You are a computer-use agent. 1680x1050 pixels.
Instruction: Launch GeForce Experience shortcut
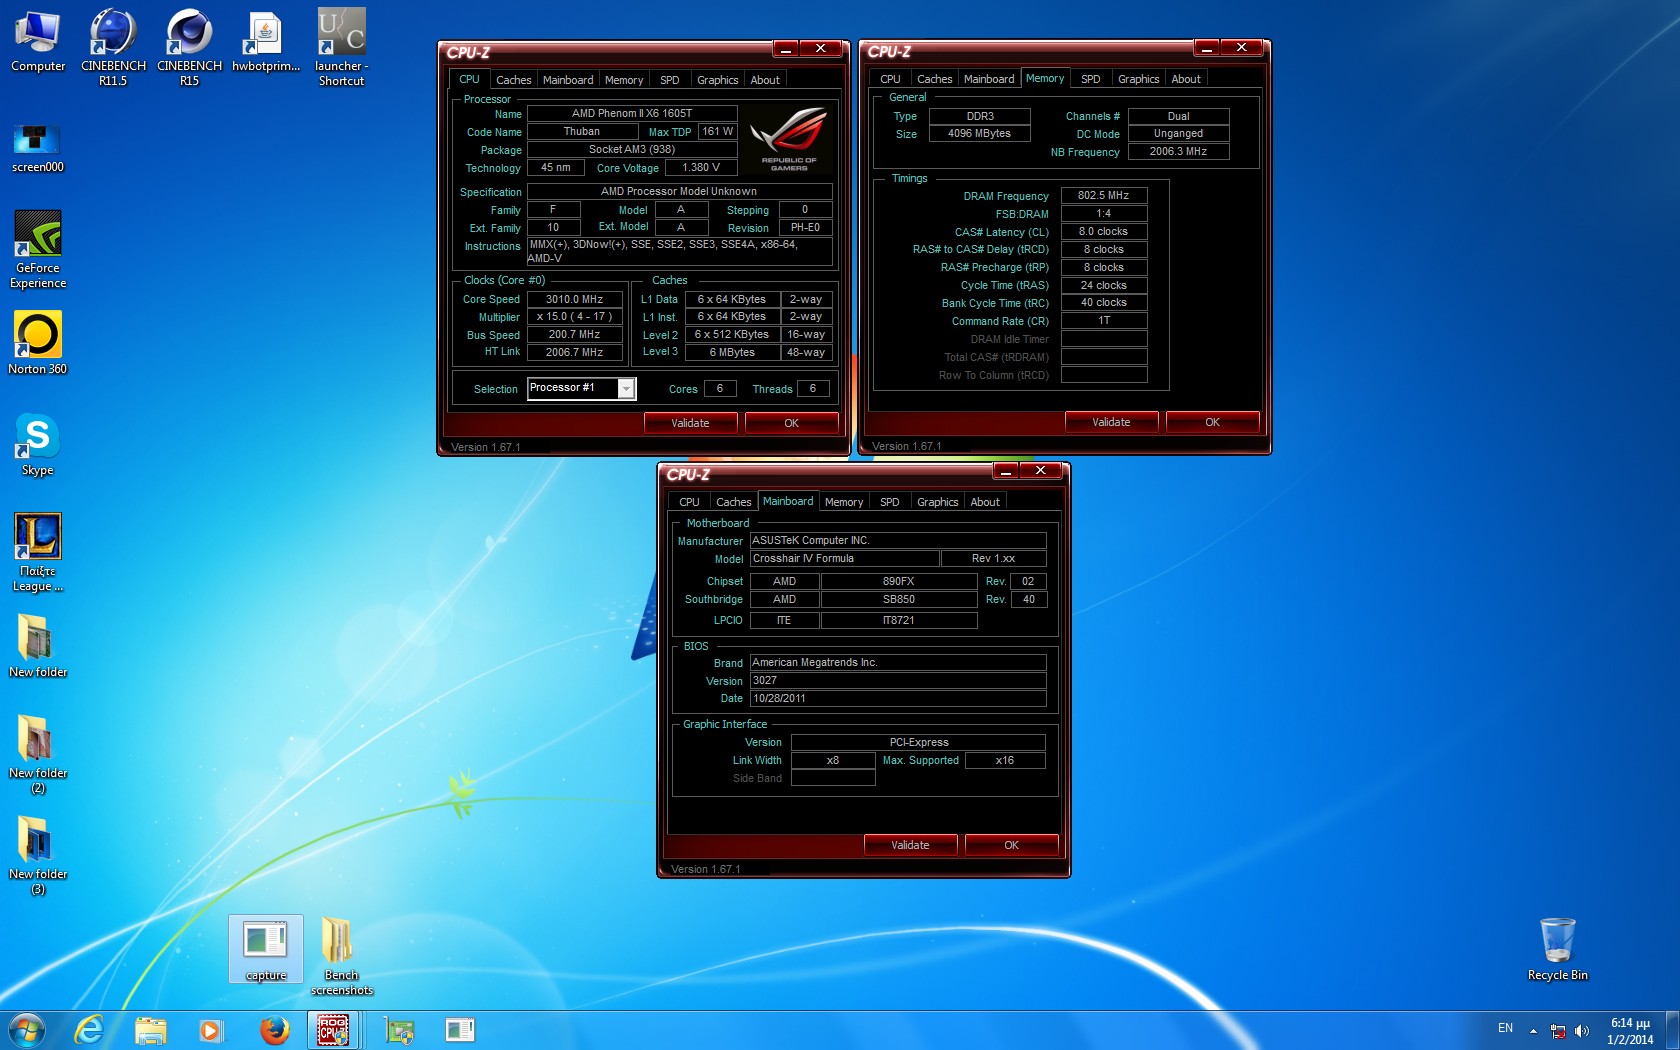pos(38,250)
